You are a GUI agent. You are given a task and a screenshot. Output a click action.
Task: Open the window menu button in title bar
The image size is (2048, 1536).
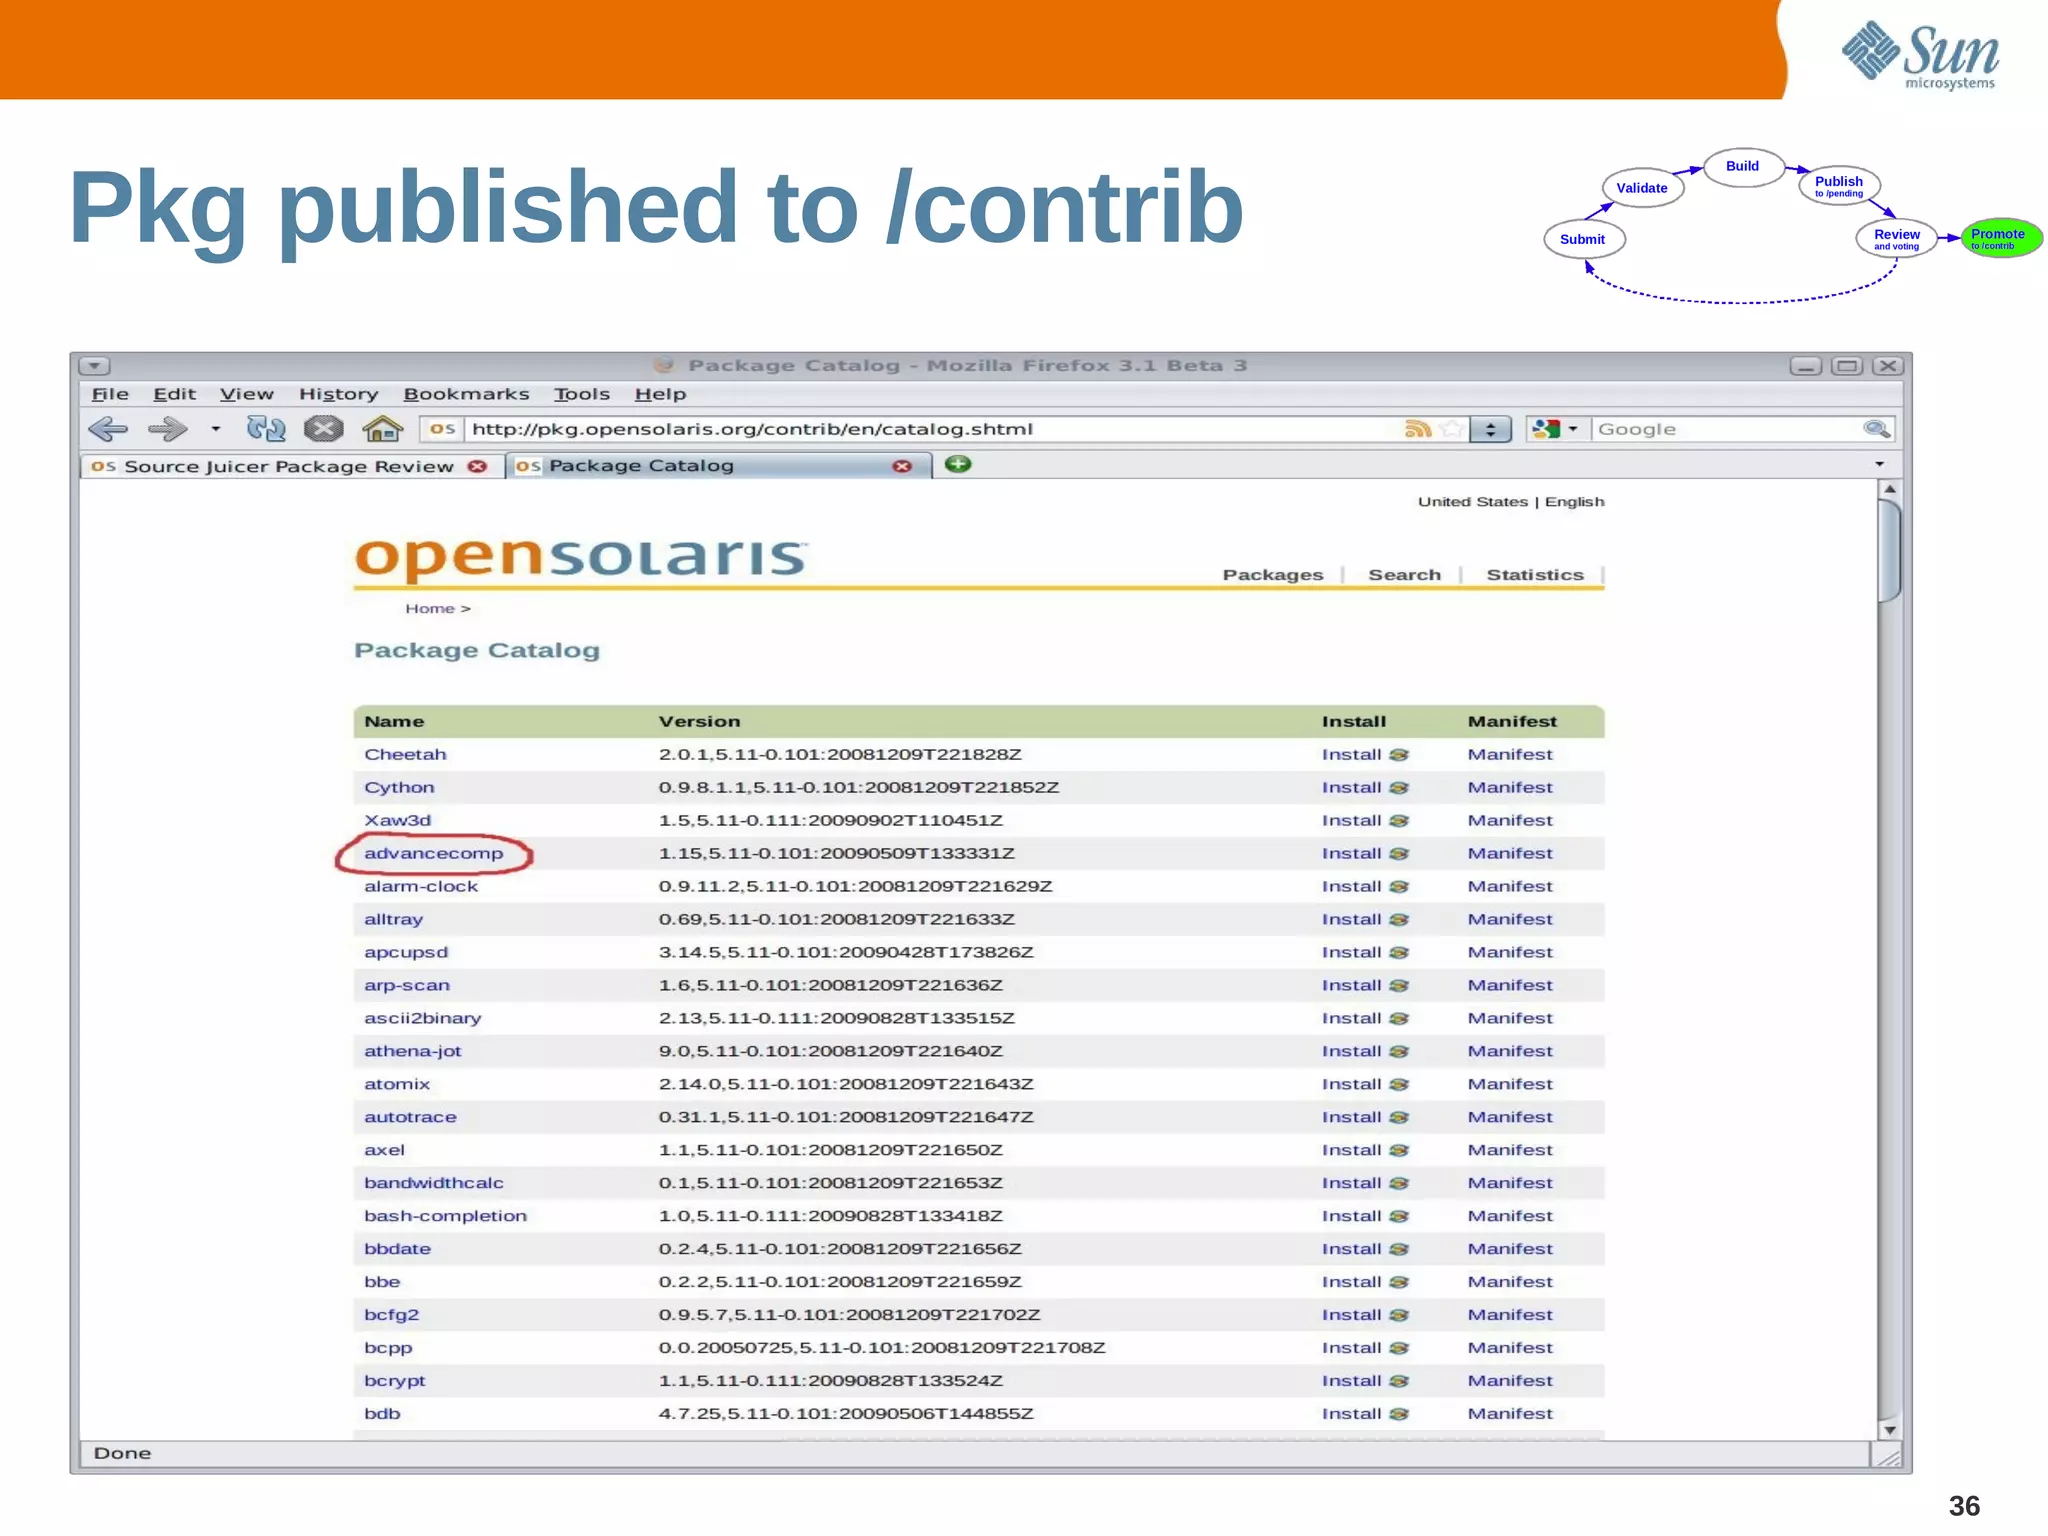(94, 366)
